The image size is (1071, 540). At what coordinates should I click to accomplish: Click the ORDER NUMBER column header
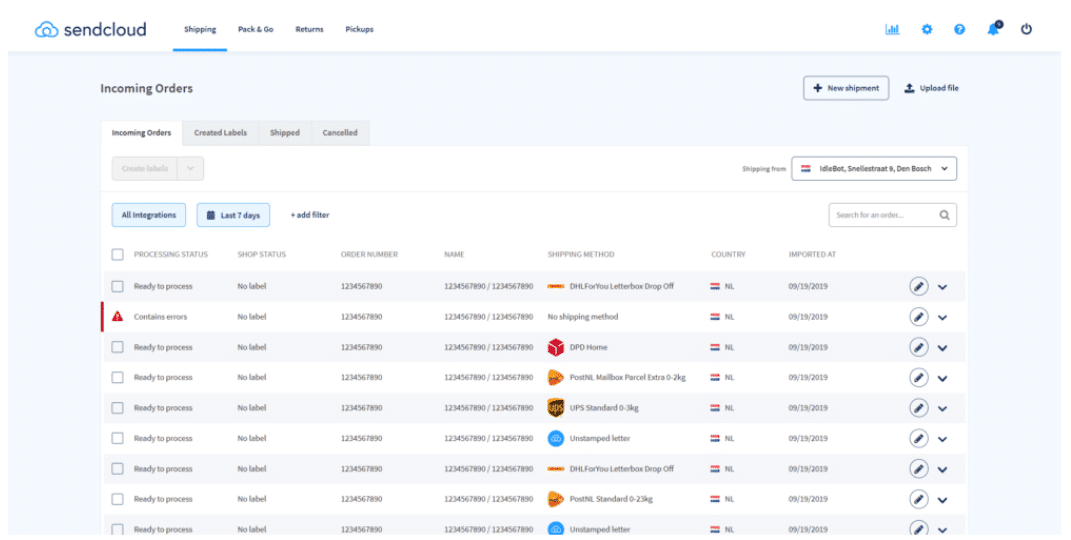coord(370,255)
